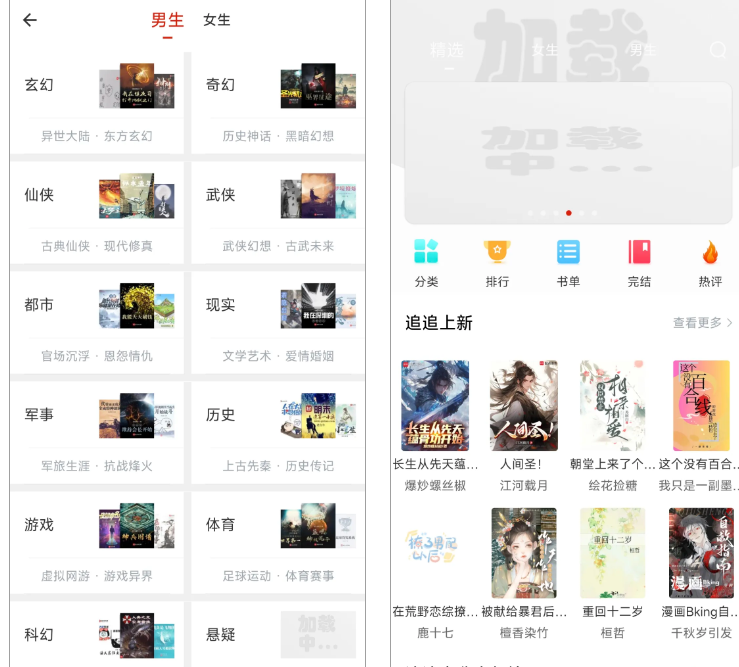Click the active red carousel dot
739x667 pixels.
pos(569,213)
